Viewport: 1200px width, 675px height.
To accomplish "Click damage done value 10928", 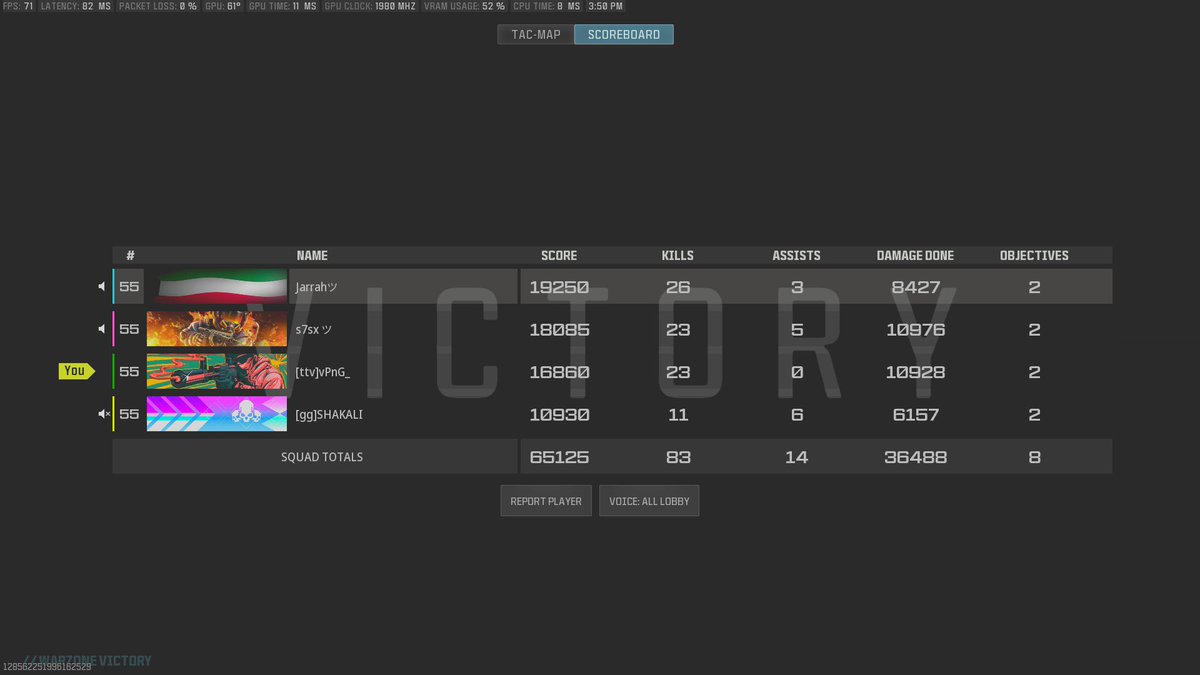I will tap(915, 372).
